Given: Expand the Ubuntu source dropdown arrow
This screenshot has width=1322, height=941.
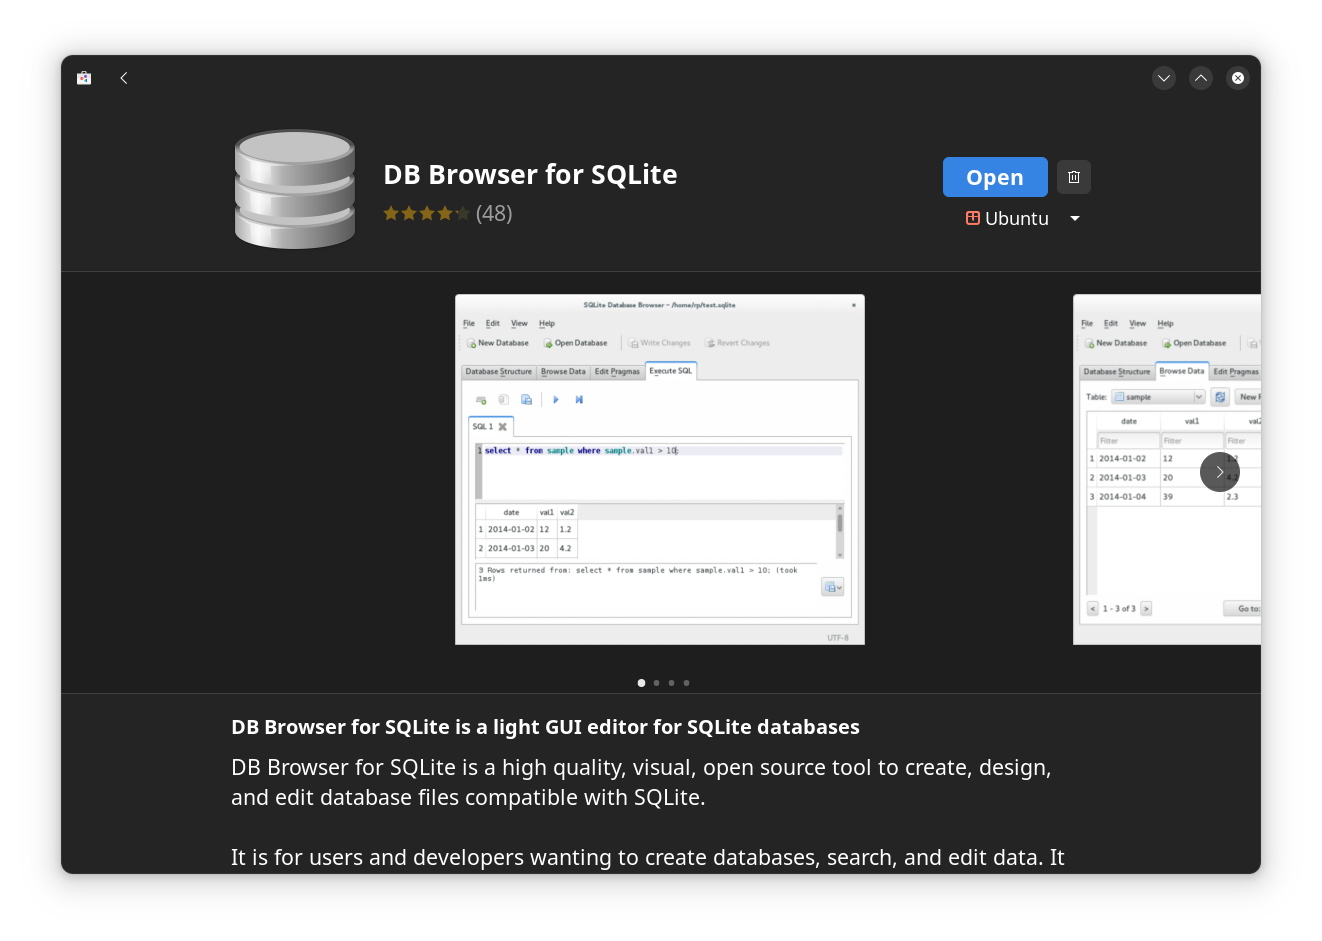Looking at the screenshot, I should tap(1075, 218).
